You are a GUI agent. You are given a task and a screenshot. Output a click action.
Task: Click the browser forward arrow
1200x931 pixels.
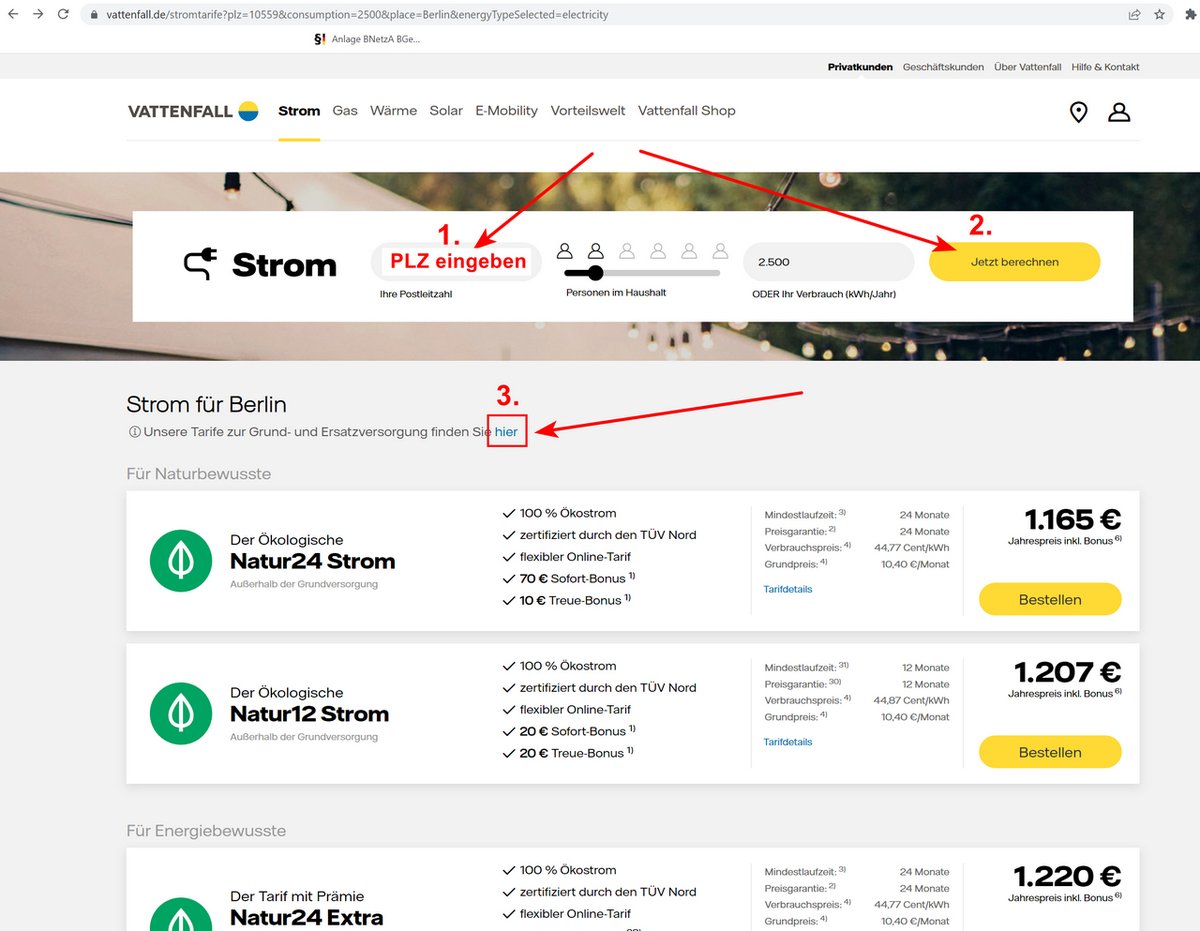pos(38,15)
